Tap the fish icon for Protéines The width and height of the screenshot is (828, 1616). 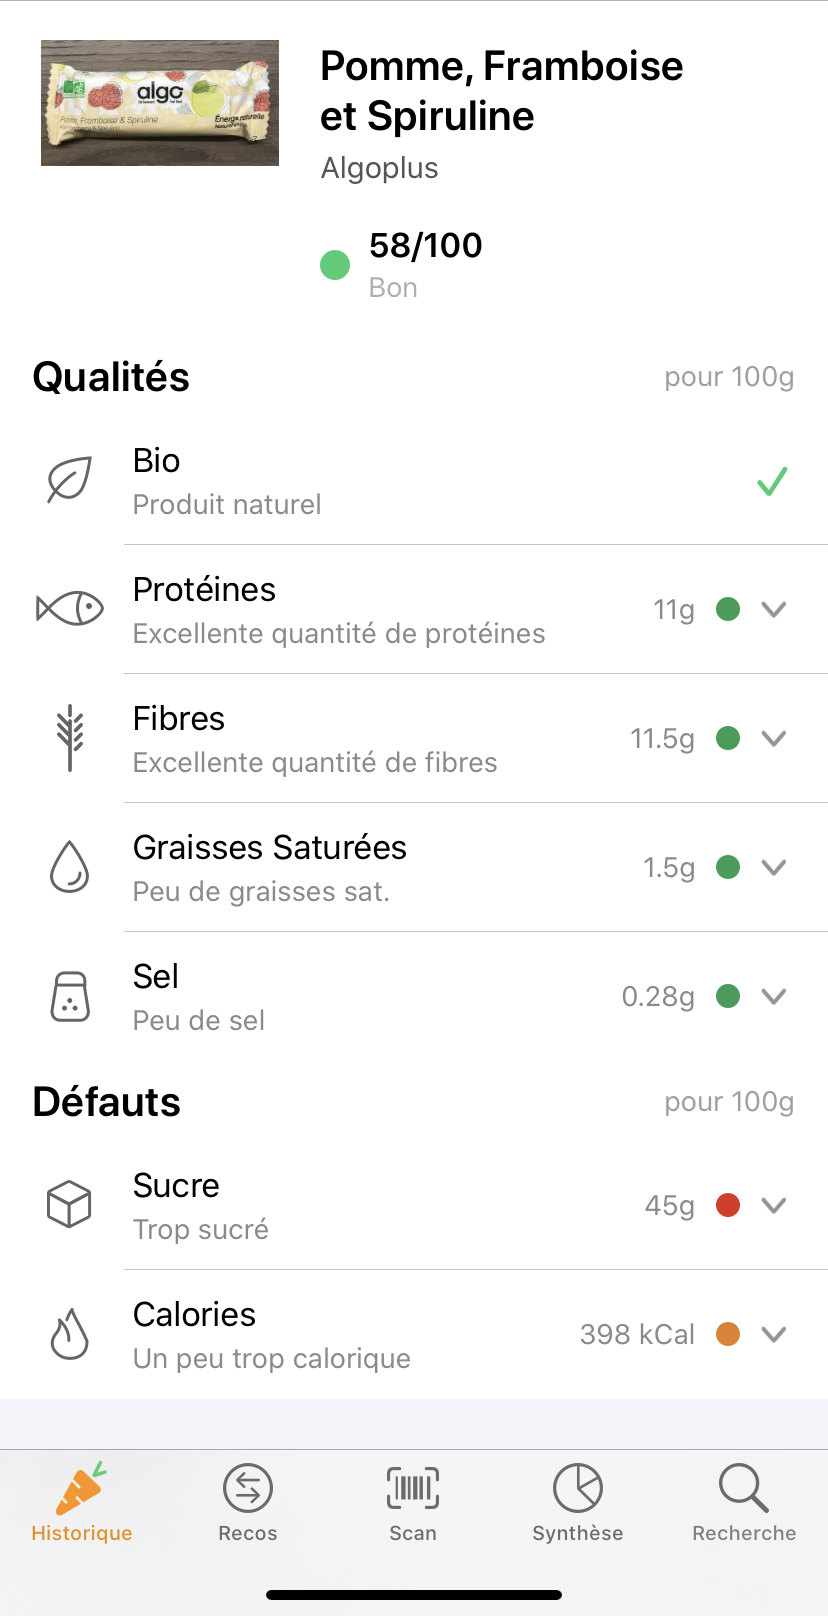(70, 608)
